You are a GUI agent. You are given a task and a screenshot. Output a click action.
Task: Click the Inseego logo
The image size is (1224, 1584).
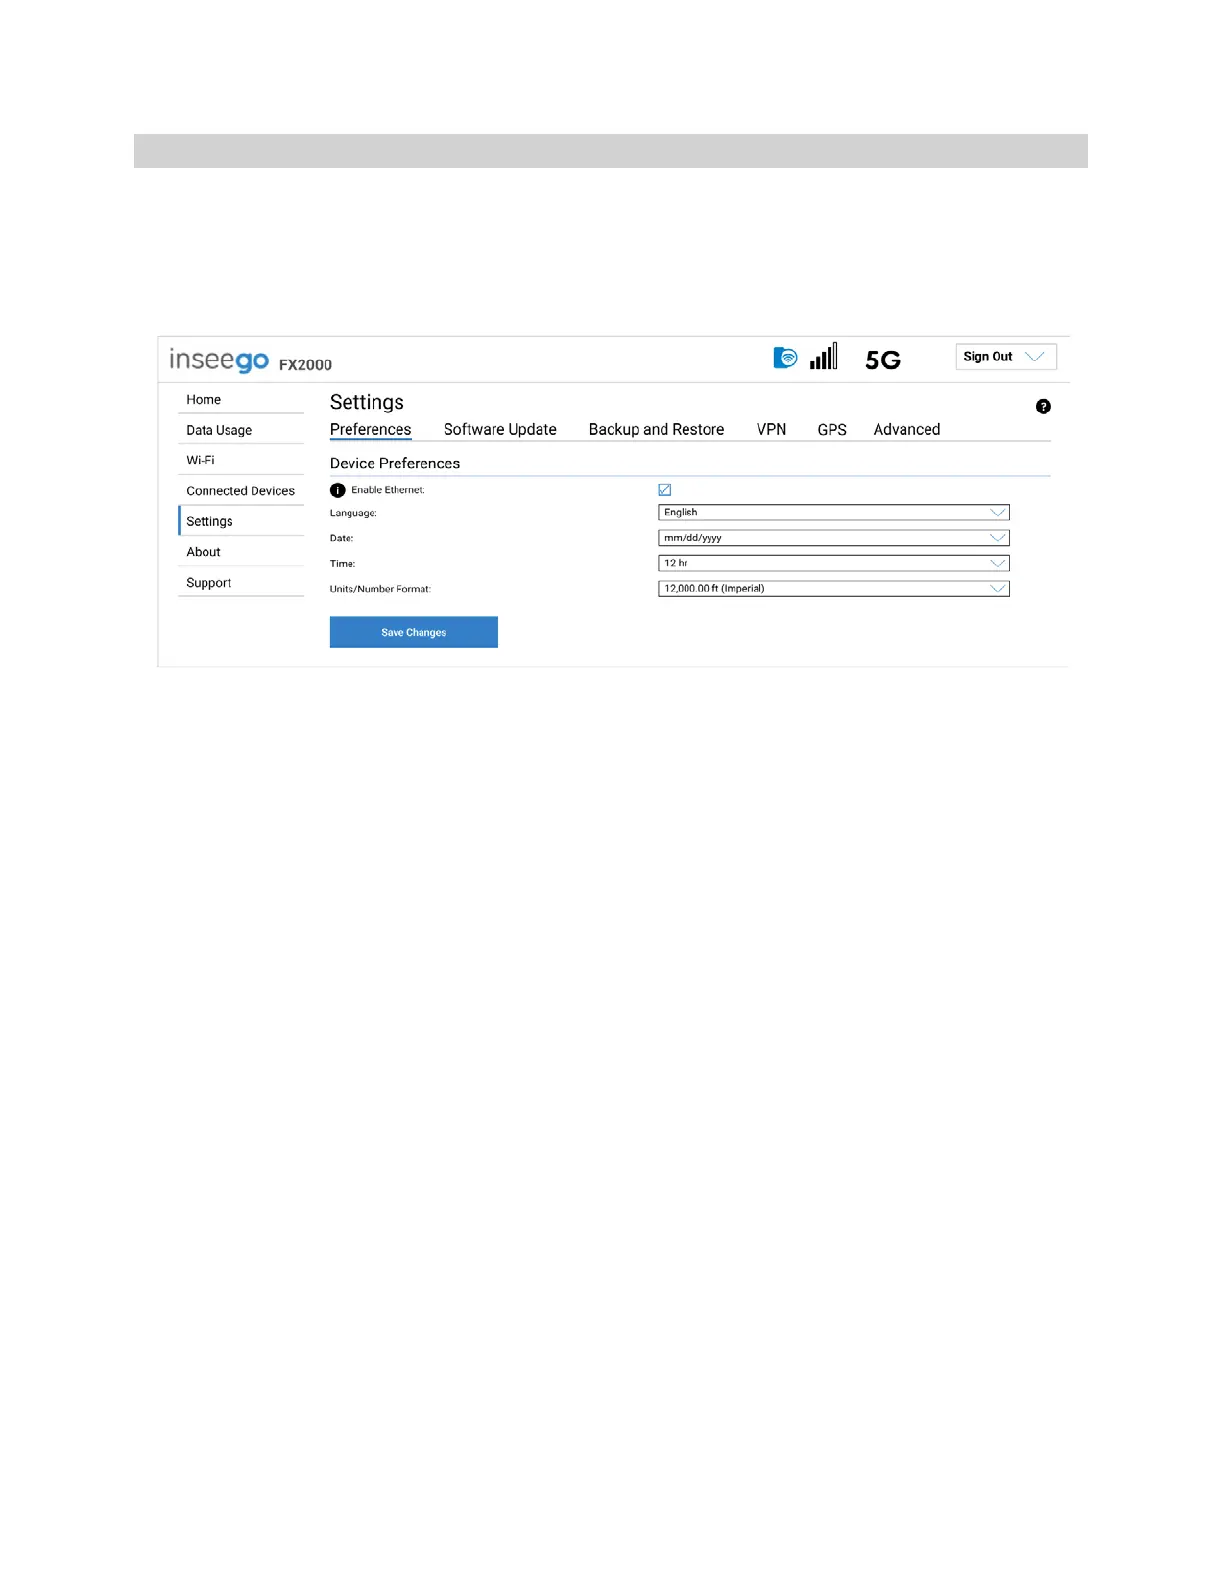click(219, 360)
